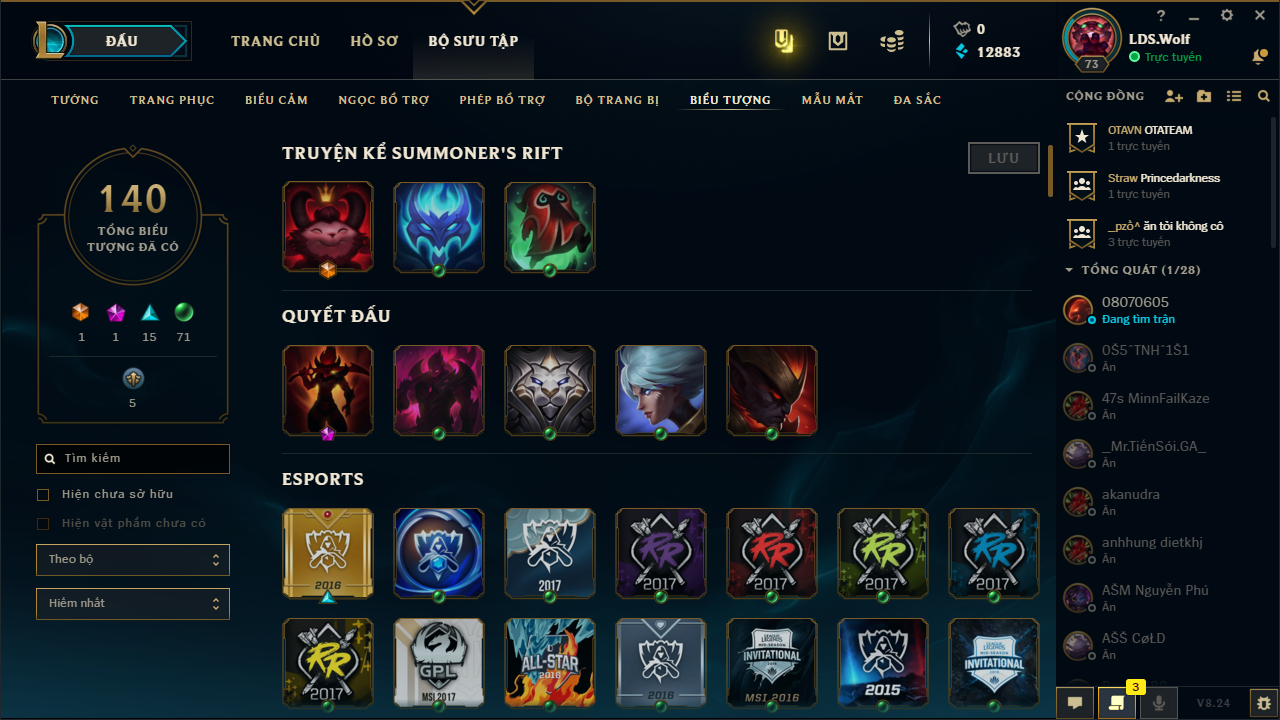The width and height of the screenshot is (1280, 720).
Task: Open the Loot inventory icon
Action: click(x=785, y=41)
